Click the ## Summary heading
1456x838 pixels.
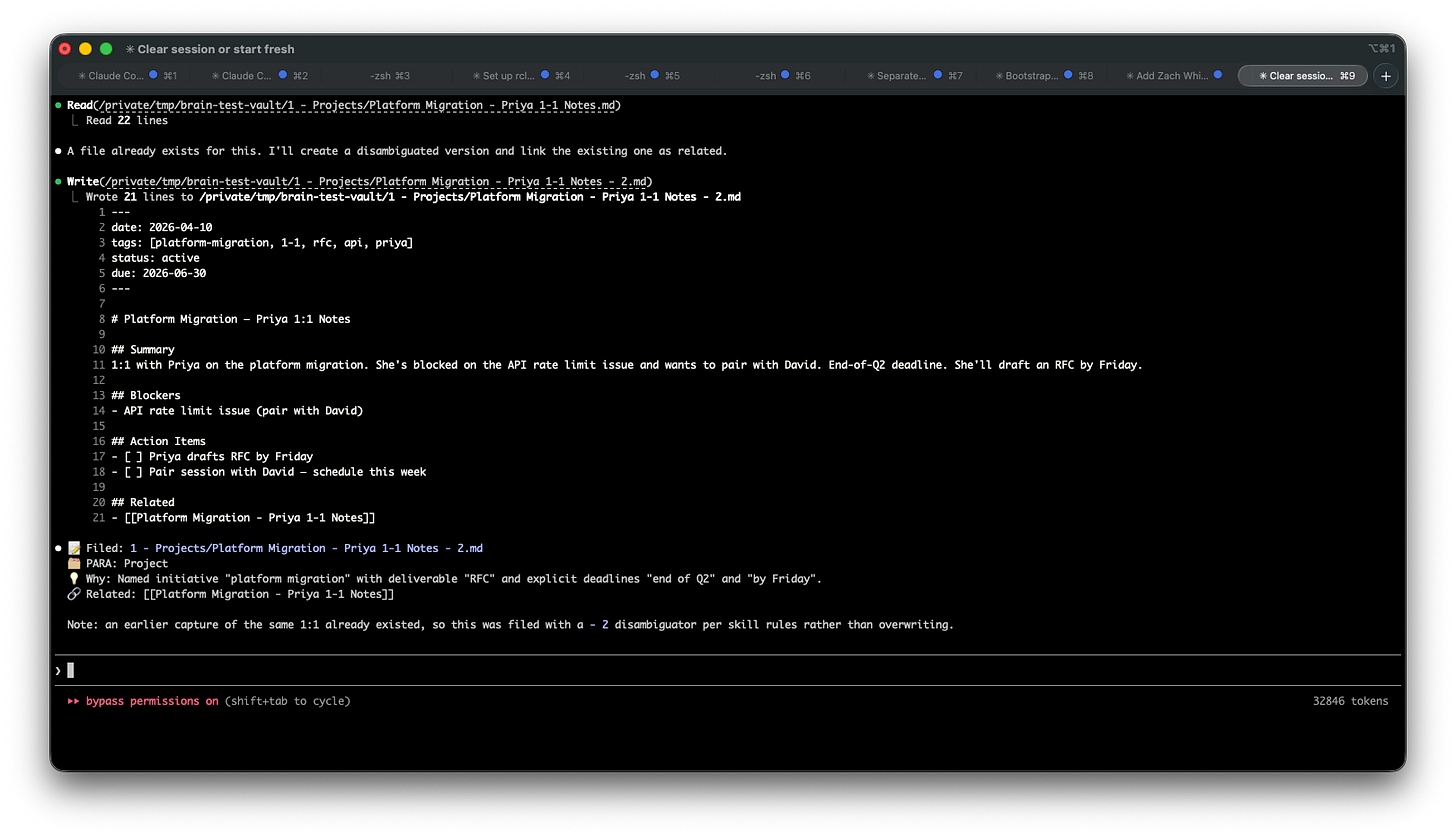click(x=143, y=350)
